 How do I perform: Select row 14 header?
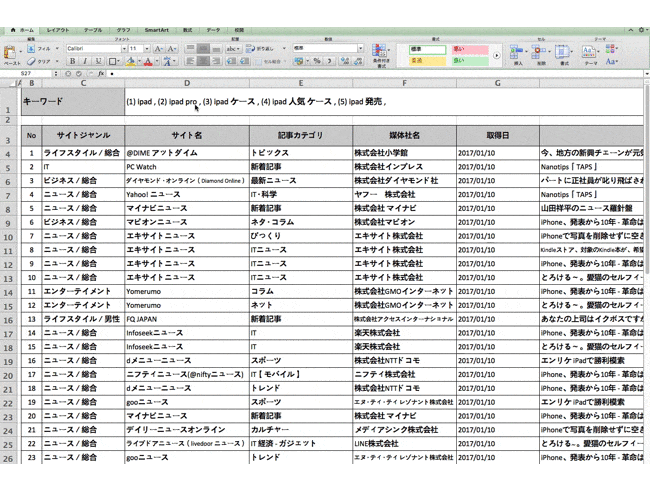(x=8, y=292)
